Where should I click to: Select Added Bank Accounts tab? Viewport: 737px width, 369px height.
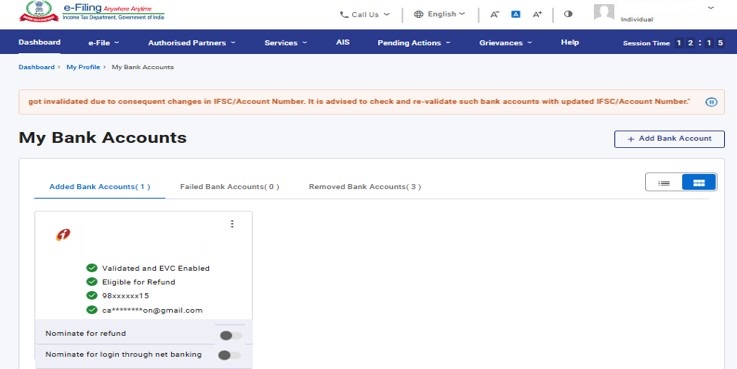coord(100,187)
